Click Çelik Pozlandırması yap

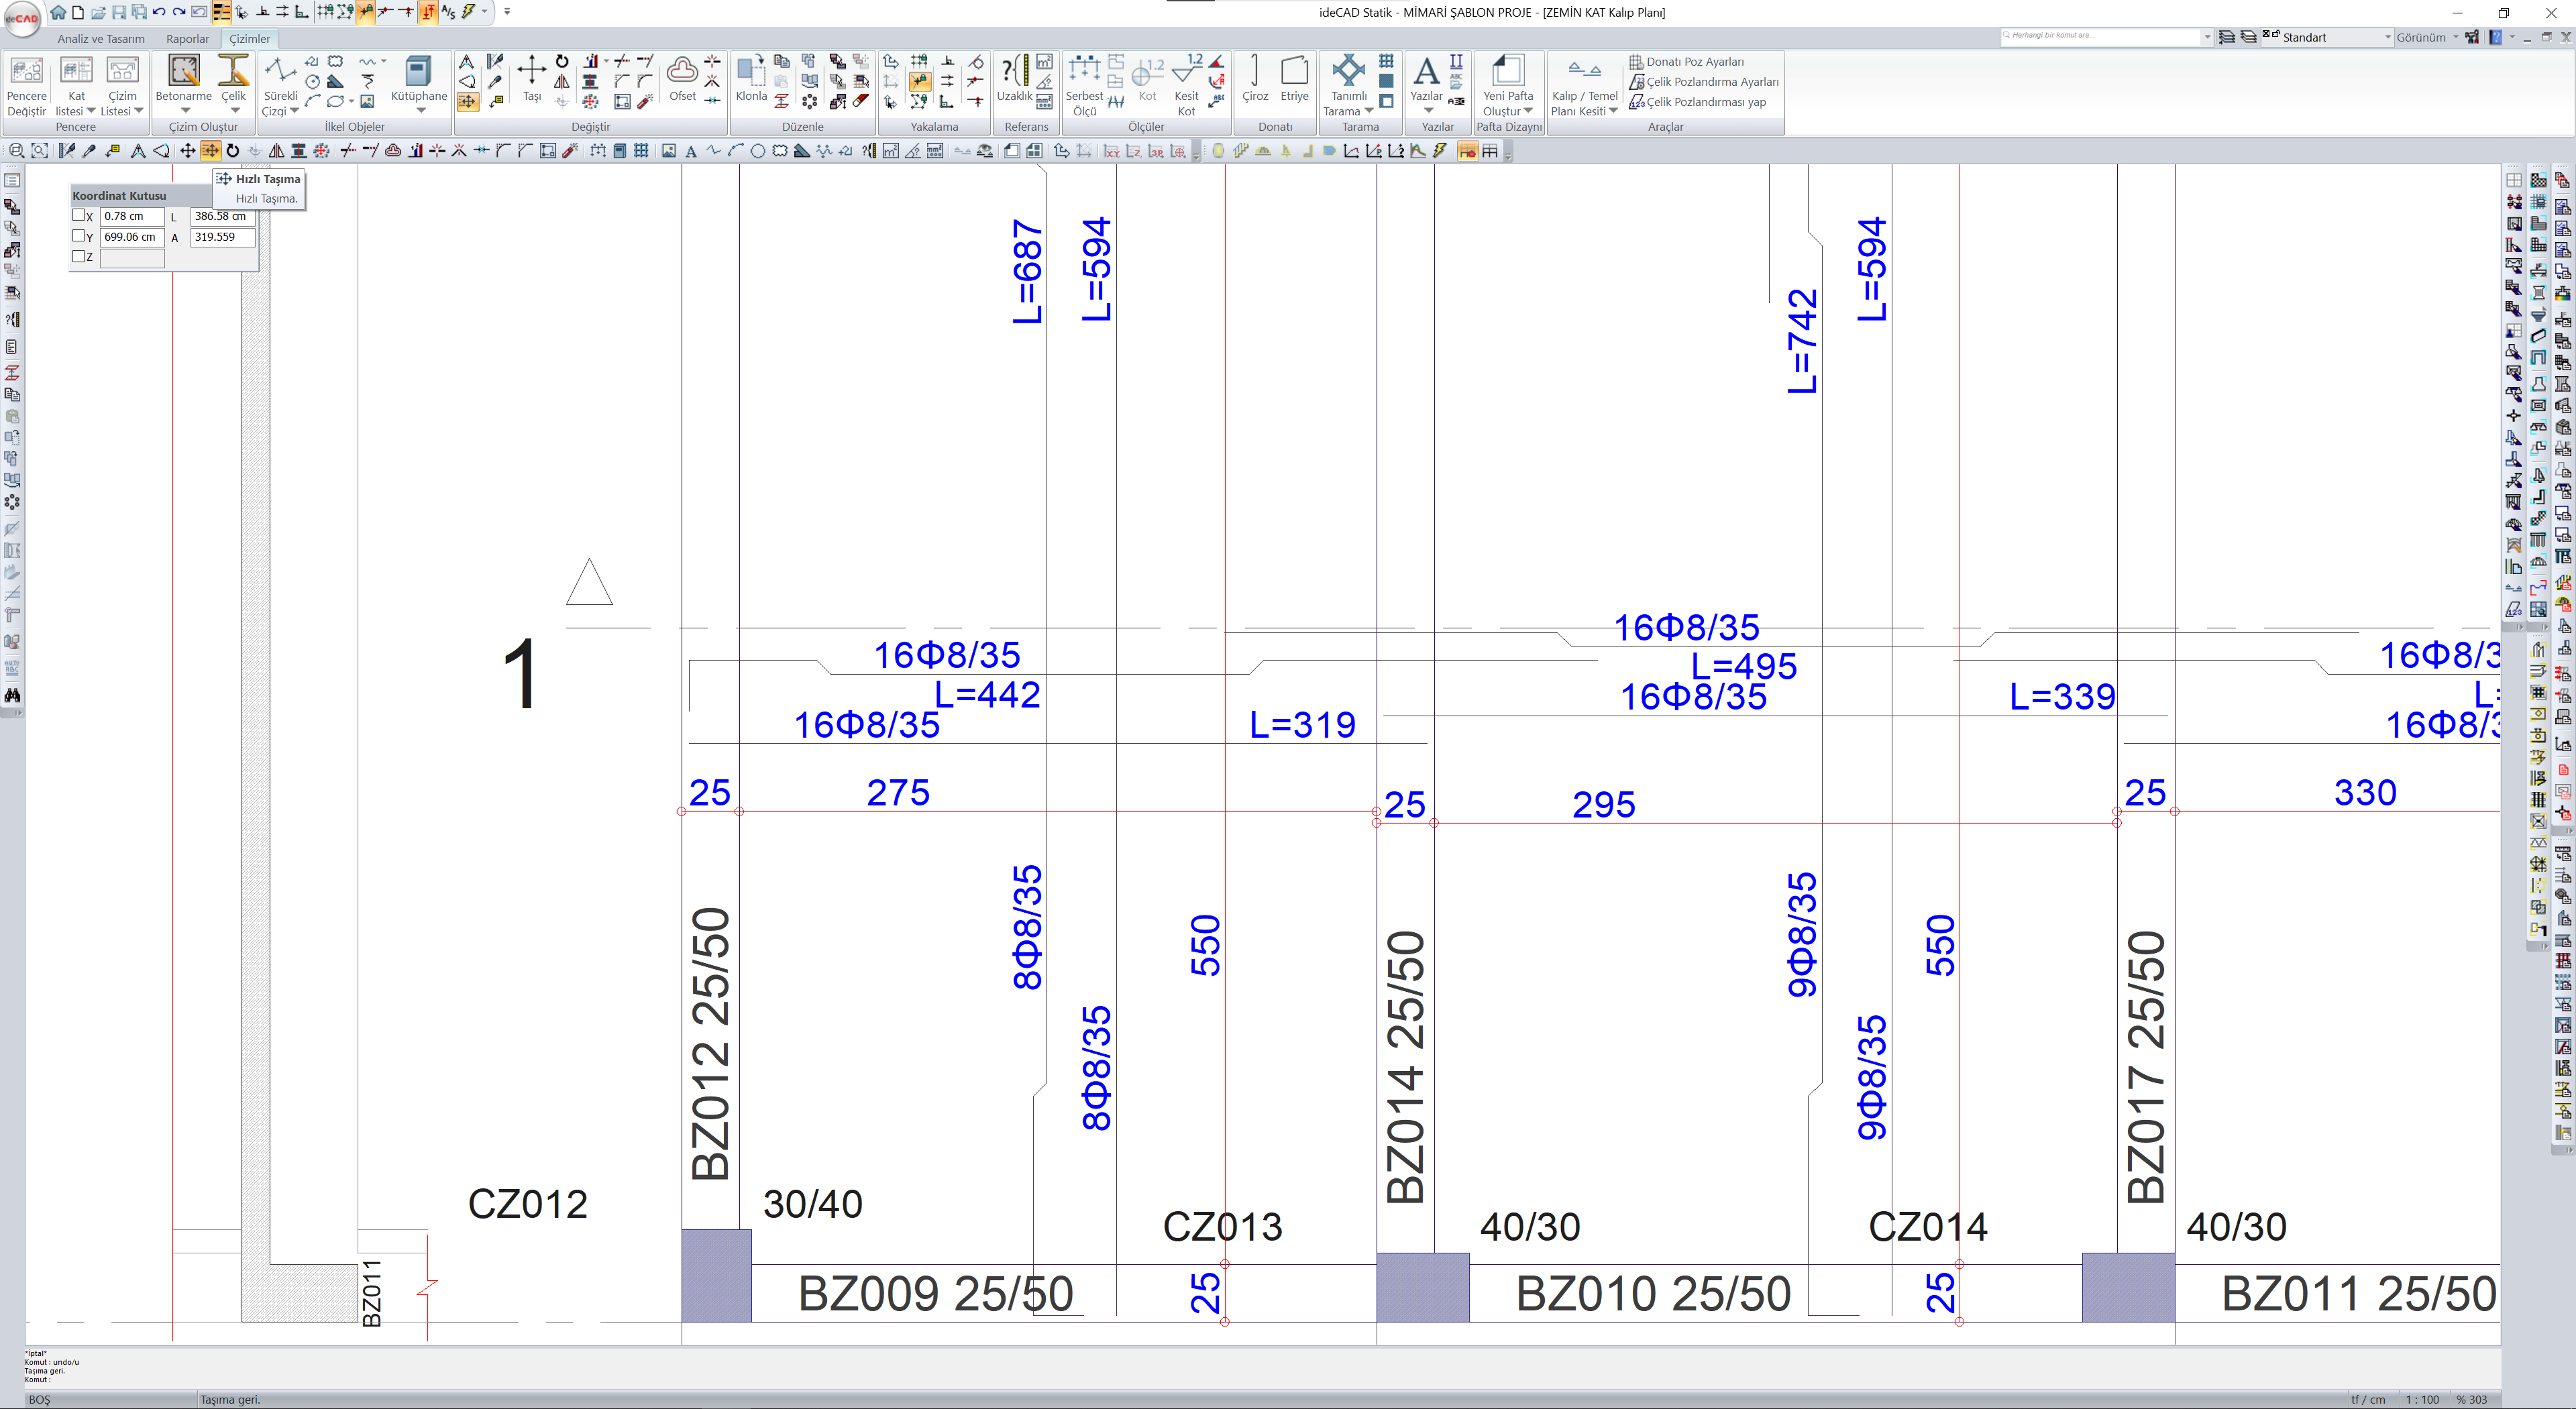pos(1705,102)
